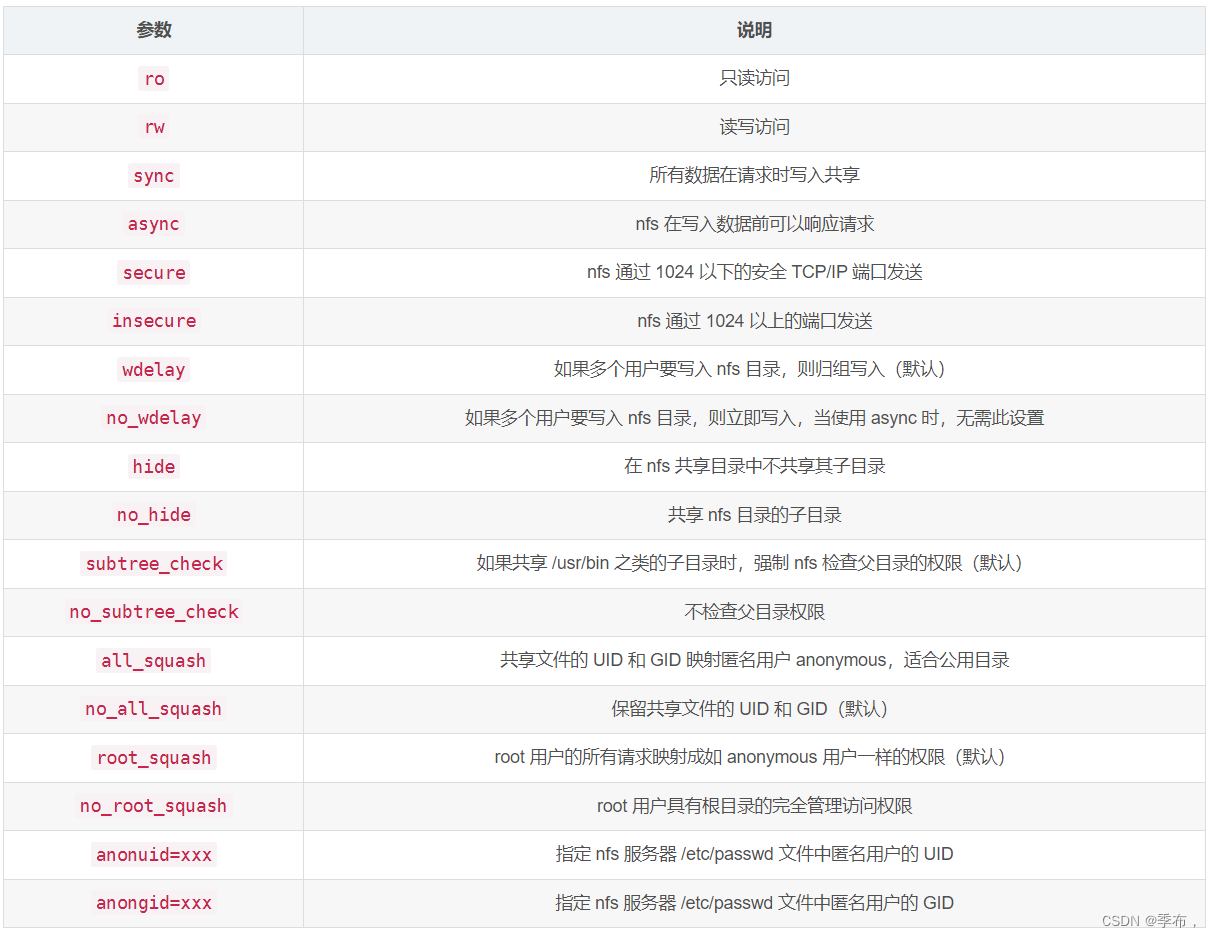The image size is (1211, 937).
Task: Click the 不检查父目录权限 description
Action: 755,612
